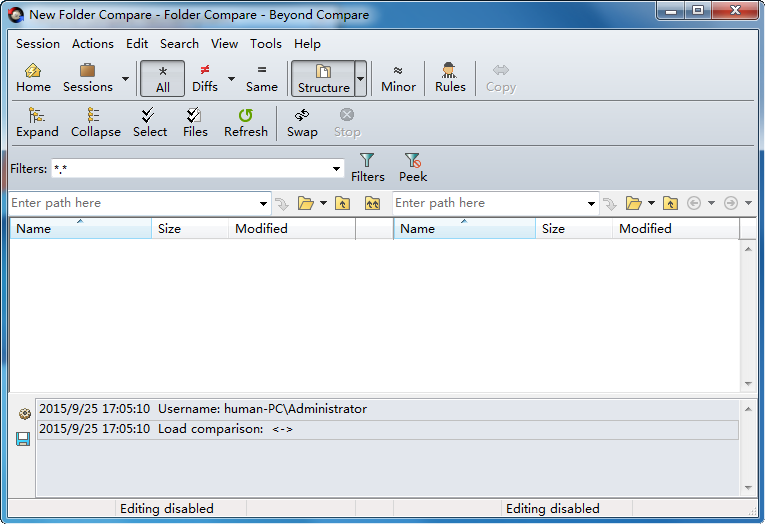Image resolution: width=766 pixels, height=525 pixels.
Task: Click the log pane scrollbar up arrow
Action: click(x=748, y=409)
